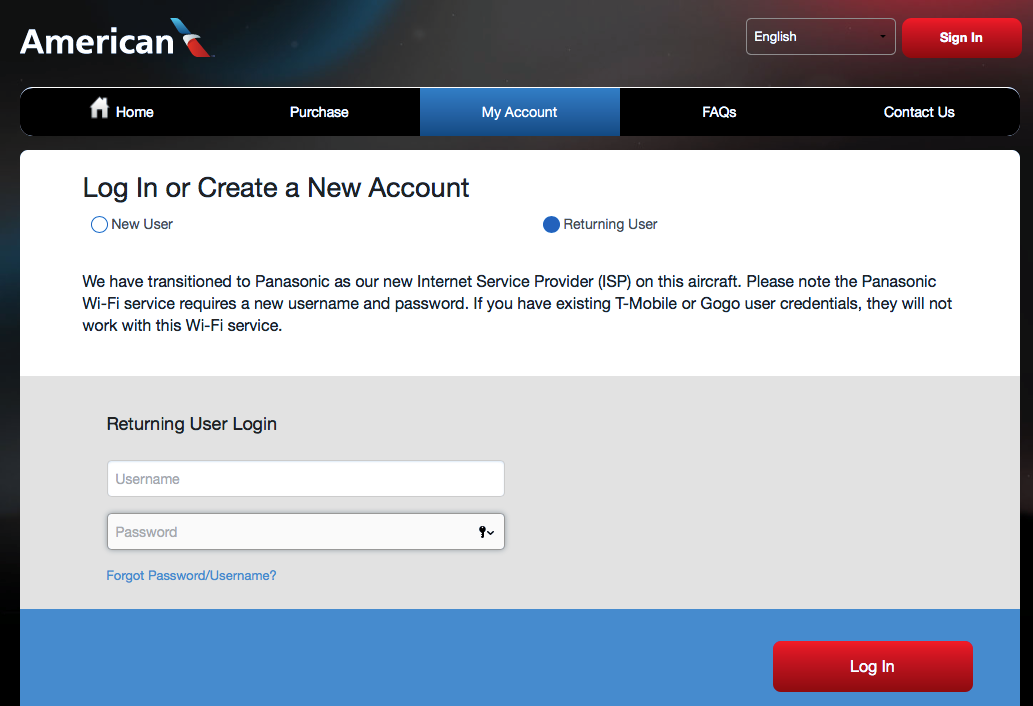
Task: Click the 'Returning User Login' heading
Action: tap(192, 423)
